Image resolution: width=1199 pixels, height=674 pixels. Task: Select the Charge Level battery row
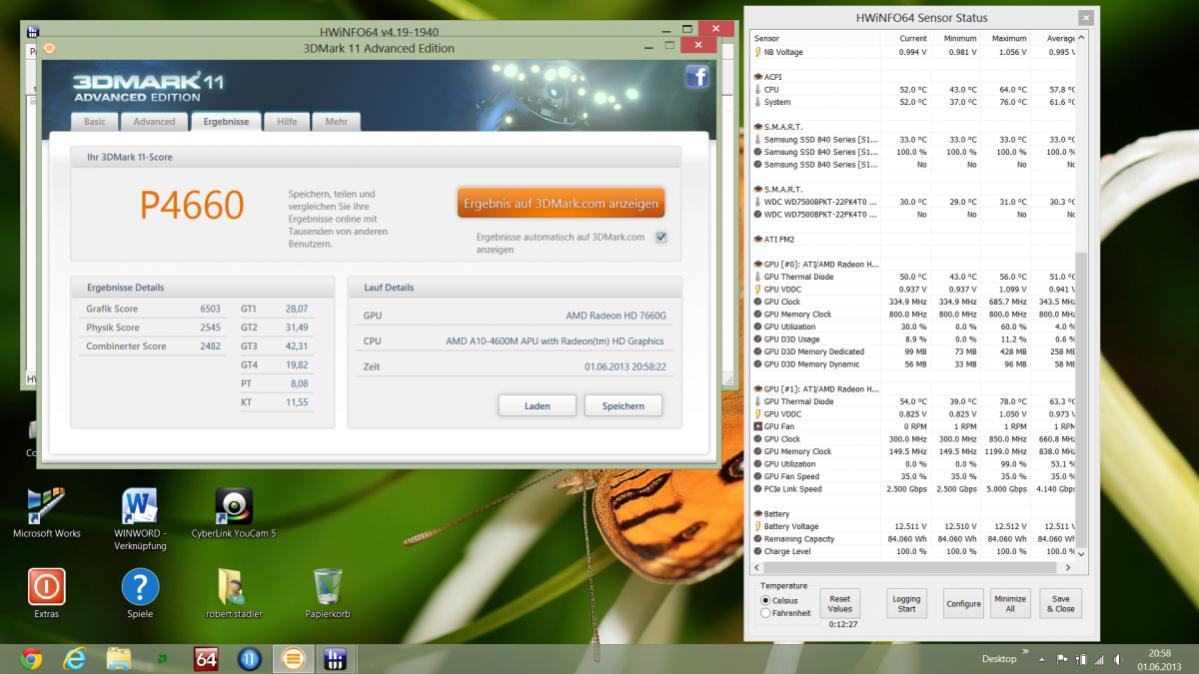tap(914, 551)
